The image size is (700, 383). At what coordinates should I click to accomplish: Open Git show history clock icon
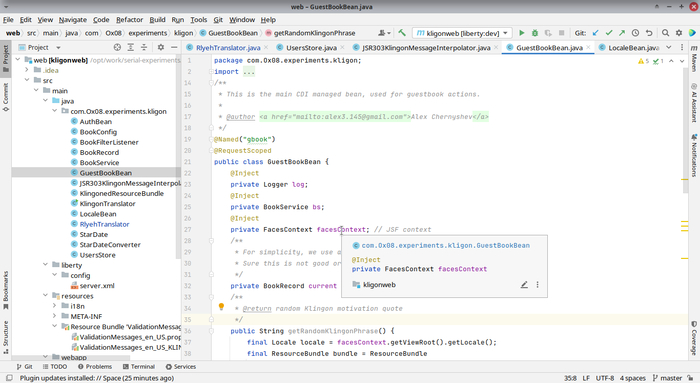click(636, 33)
